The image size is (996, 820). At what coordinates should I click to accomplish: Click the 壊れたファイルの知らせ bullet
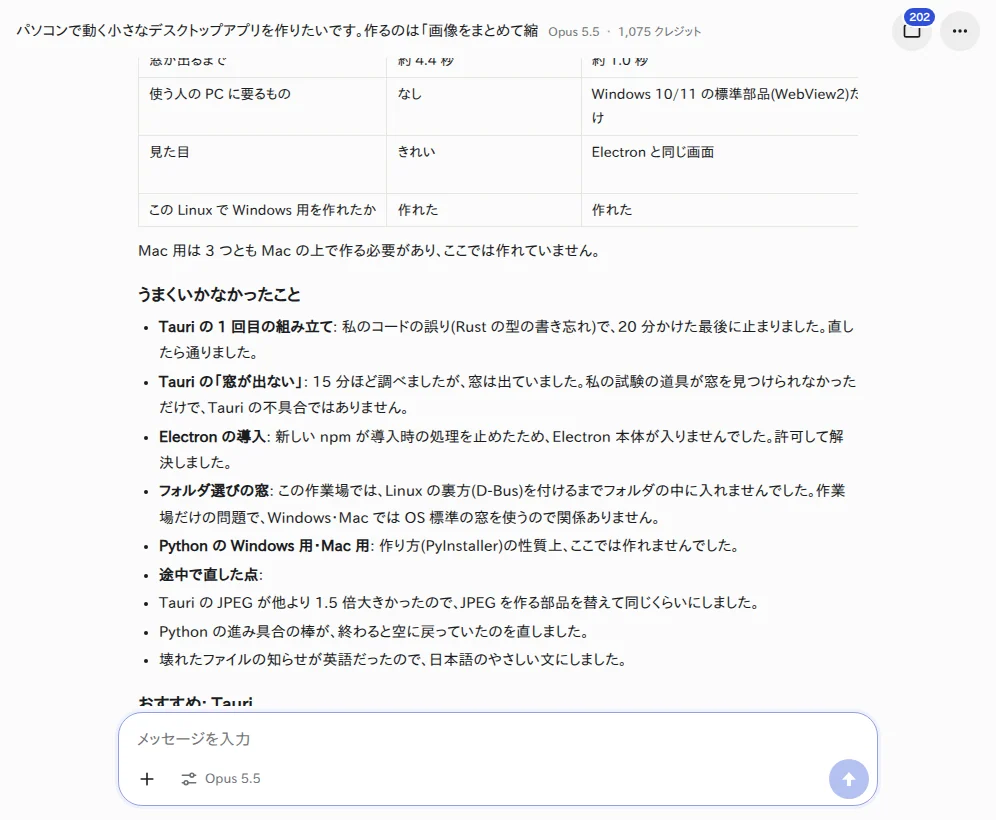pyautogui.click(x=393, y=660)
